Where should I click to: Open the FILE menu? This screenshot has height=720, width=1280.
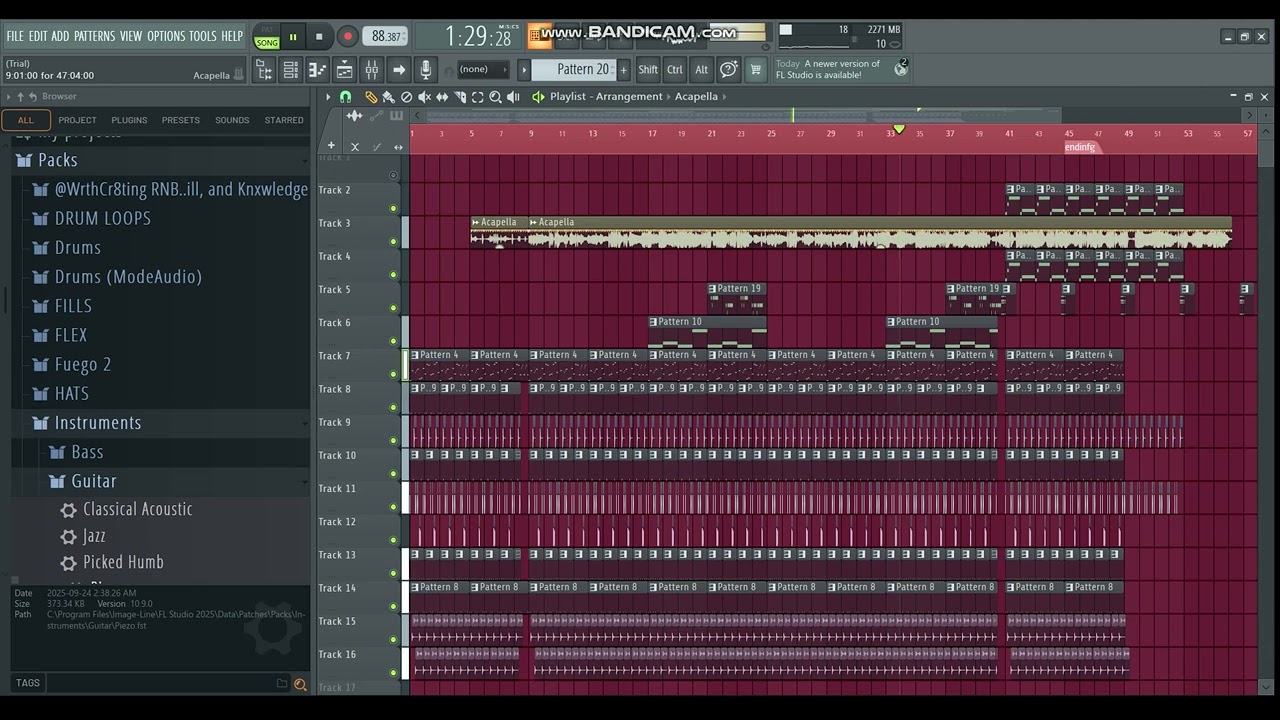[x=15, y=36]
